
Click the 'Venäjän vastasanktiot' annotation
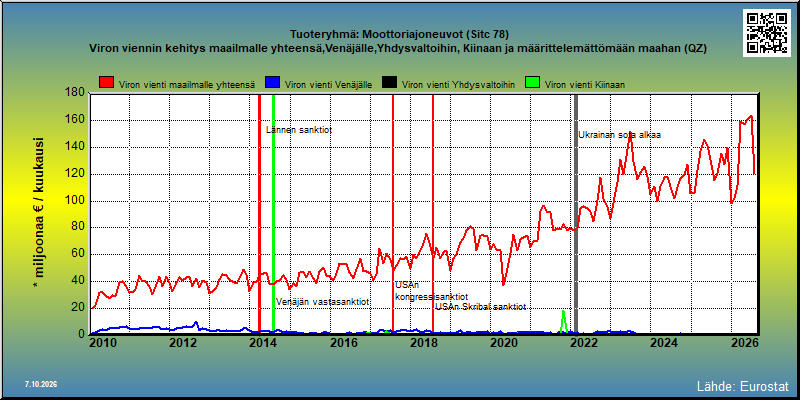[322, 302]
